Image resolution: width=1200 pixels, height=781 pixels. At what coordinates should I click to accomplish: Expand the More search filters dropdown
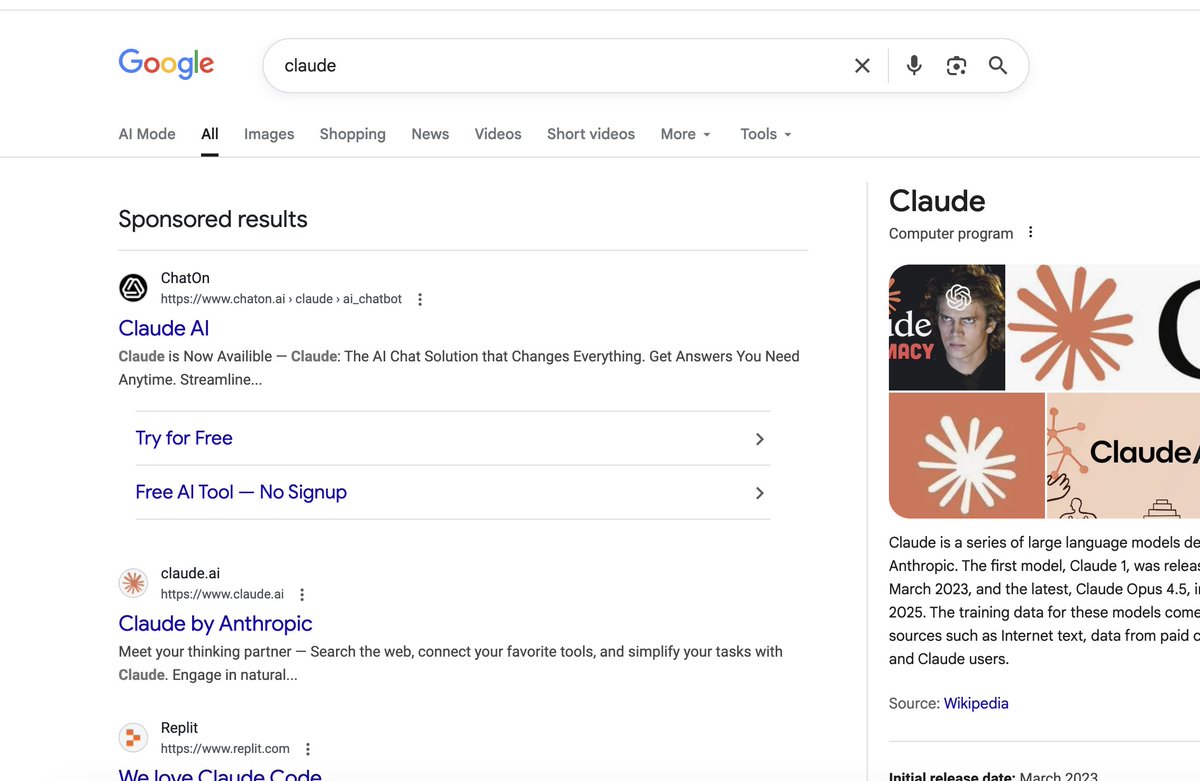point(686,134)
